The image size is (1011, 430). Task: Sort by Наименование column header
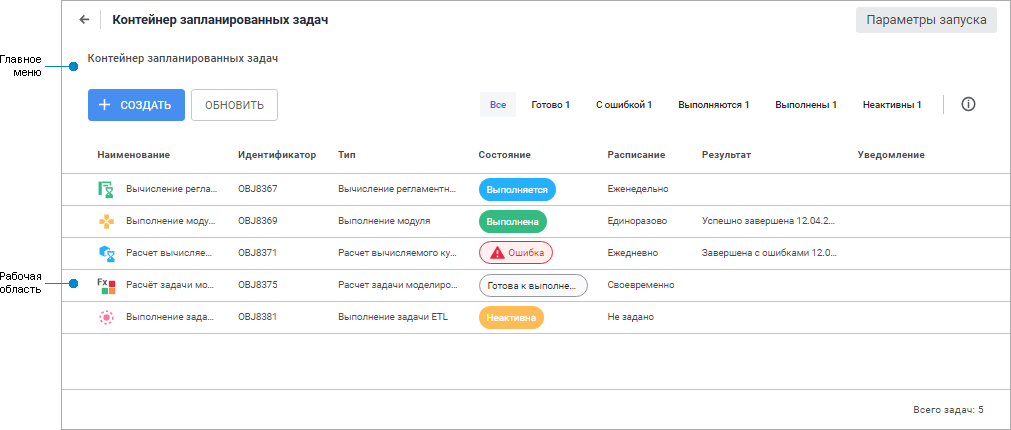[133, 155]
